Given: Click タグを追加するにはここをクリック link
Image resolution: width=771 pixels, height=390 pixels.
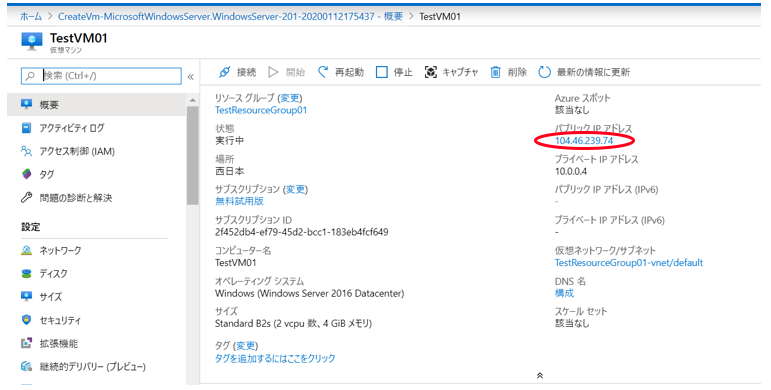Looking at the screenshot, I should coord(275,358).
